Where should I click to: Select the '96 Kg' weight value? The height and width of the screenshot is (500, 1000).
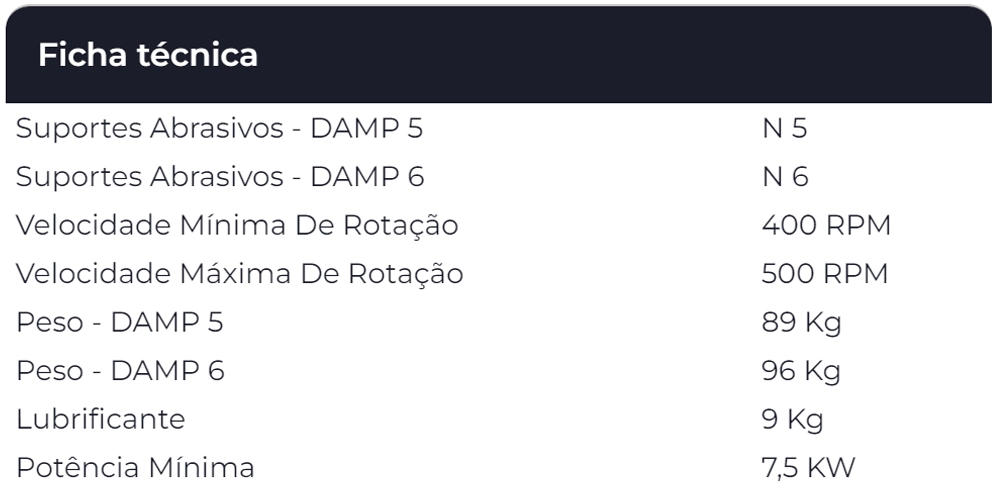click(x=801, y=371)
